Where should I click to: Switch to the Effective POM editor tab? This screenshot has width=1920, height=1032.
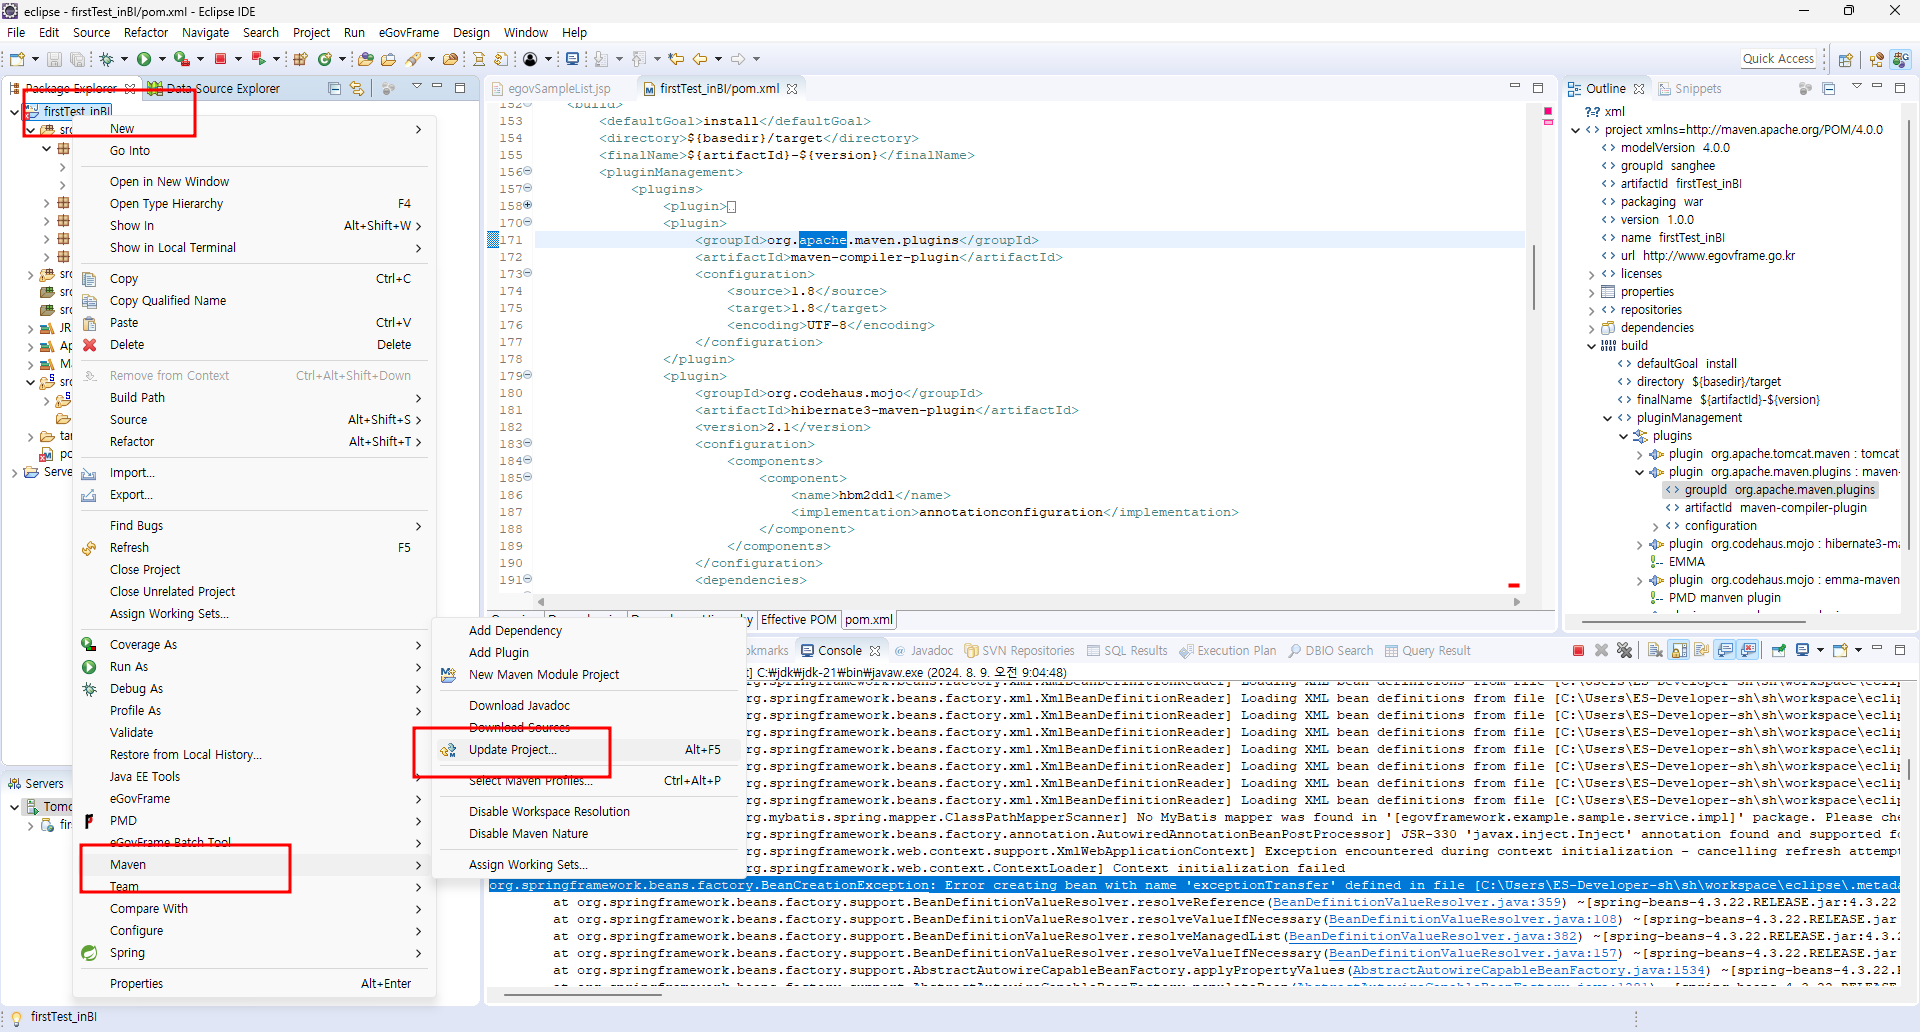click(x=798, y=620)
